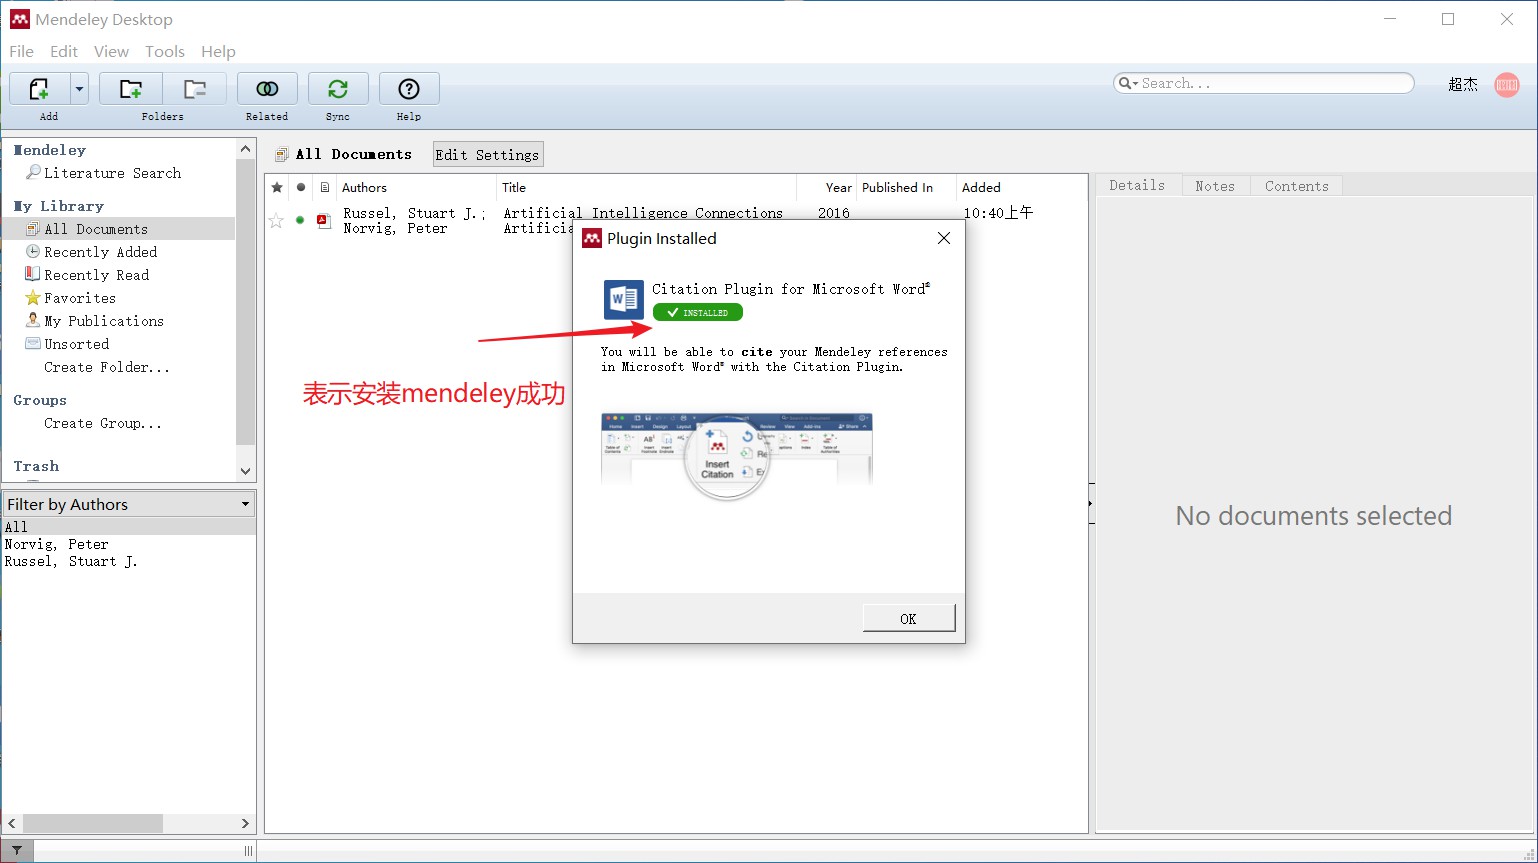The height and width of the screenshot is (863, 1538).
Task: Click the Unsorted tray icon
Action: coord(33,343)
